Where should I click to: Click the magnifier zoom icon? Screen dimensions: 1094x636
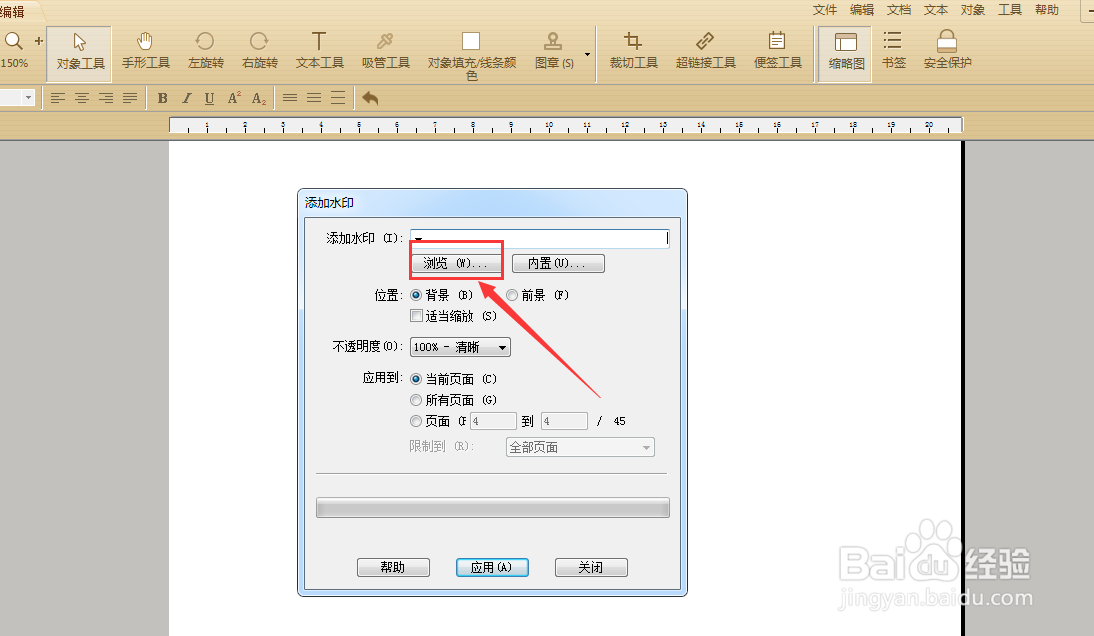pos(14,41)
